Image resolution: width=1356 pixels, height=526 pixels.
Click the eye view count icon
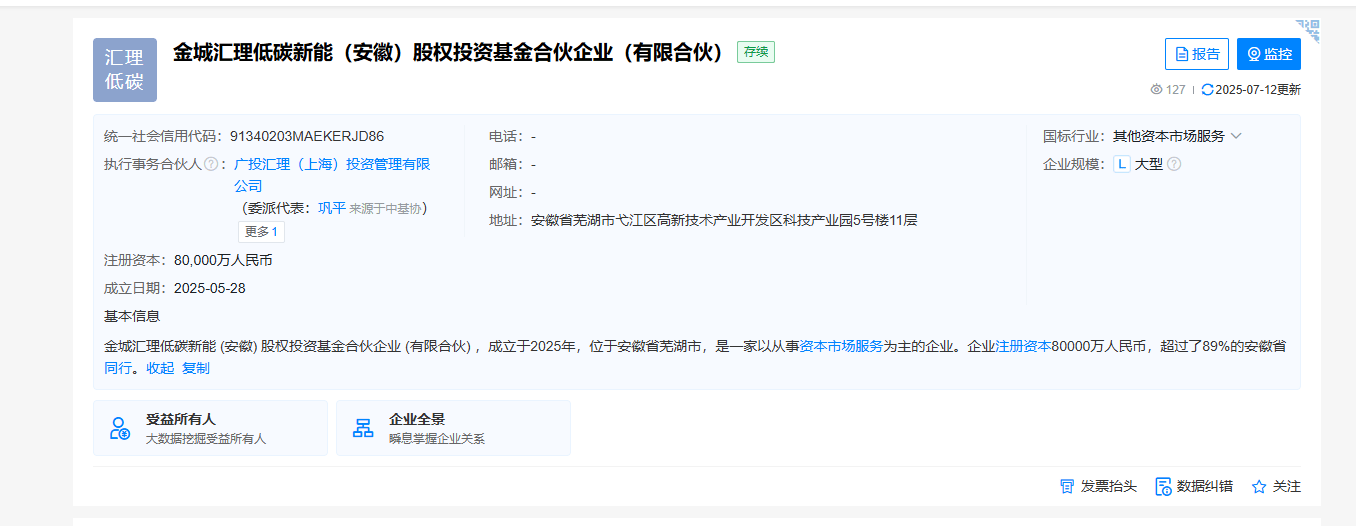click(x=1156, y=90)
